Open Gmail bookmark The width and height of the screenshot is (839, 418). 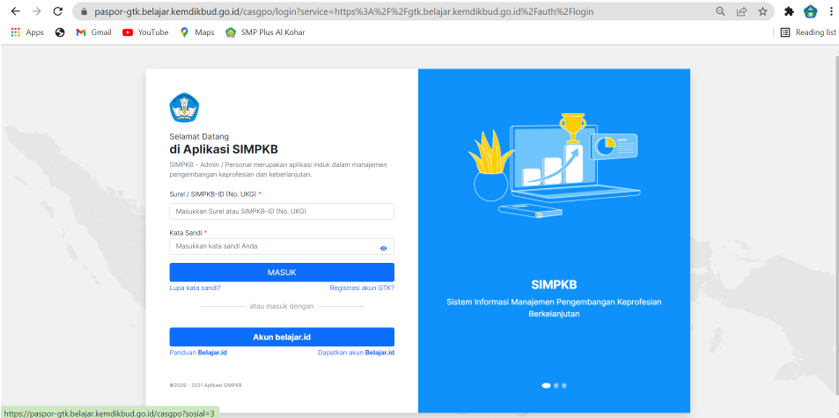click(94, 32)
